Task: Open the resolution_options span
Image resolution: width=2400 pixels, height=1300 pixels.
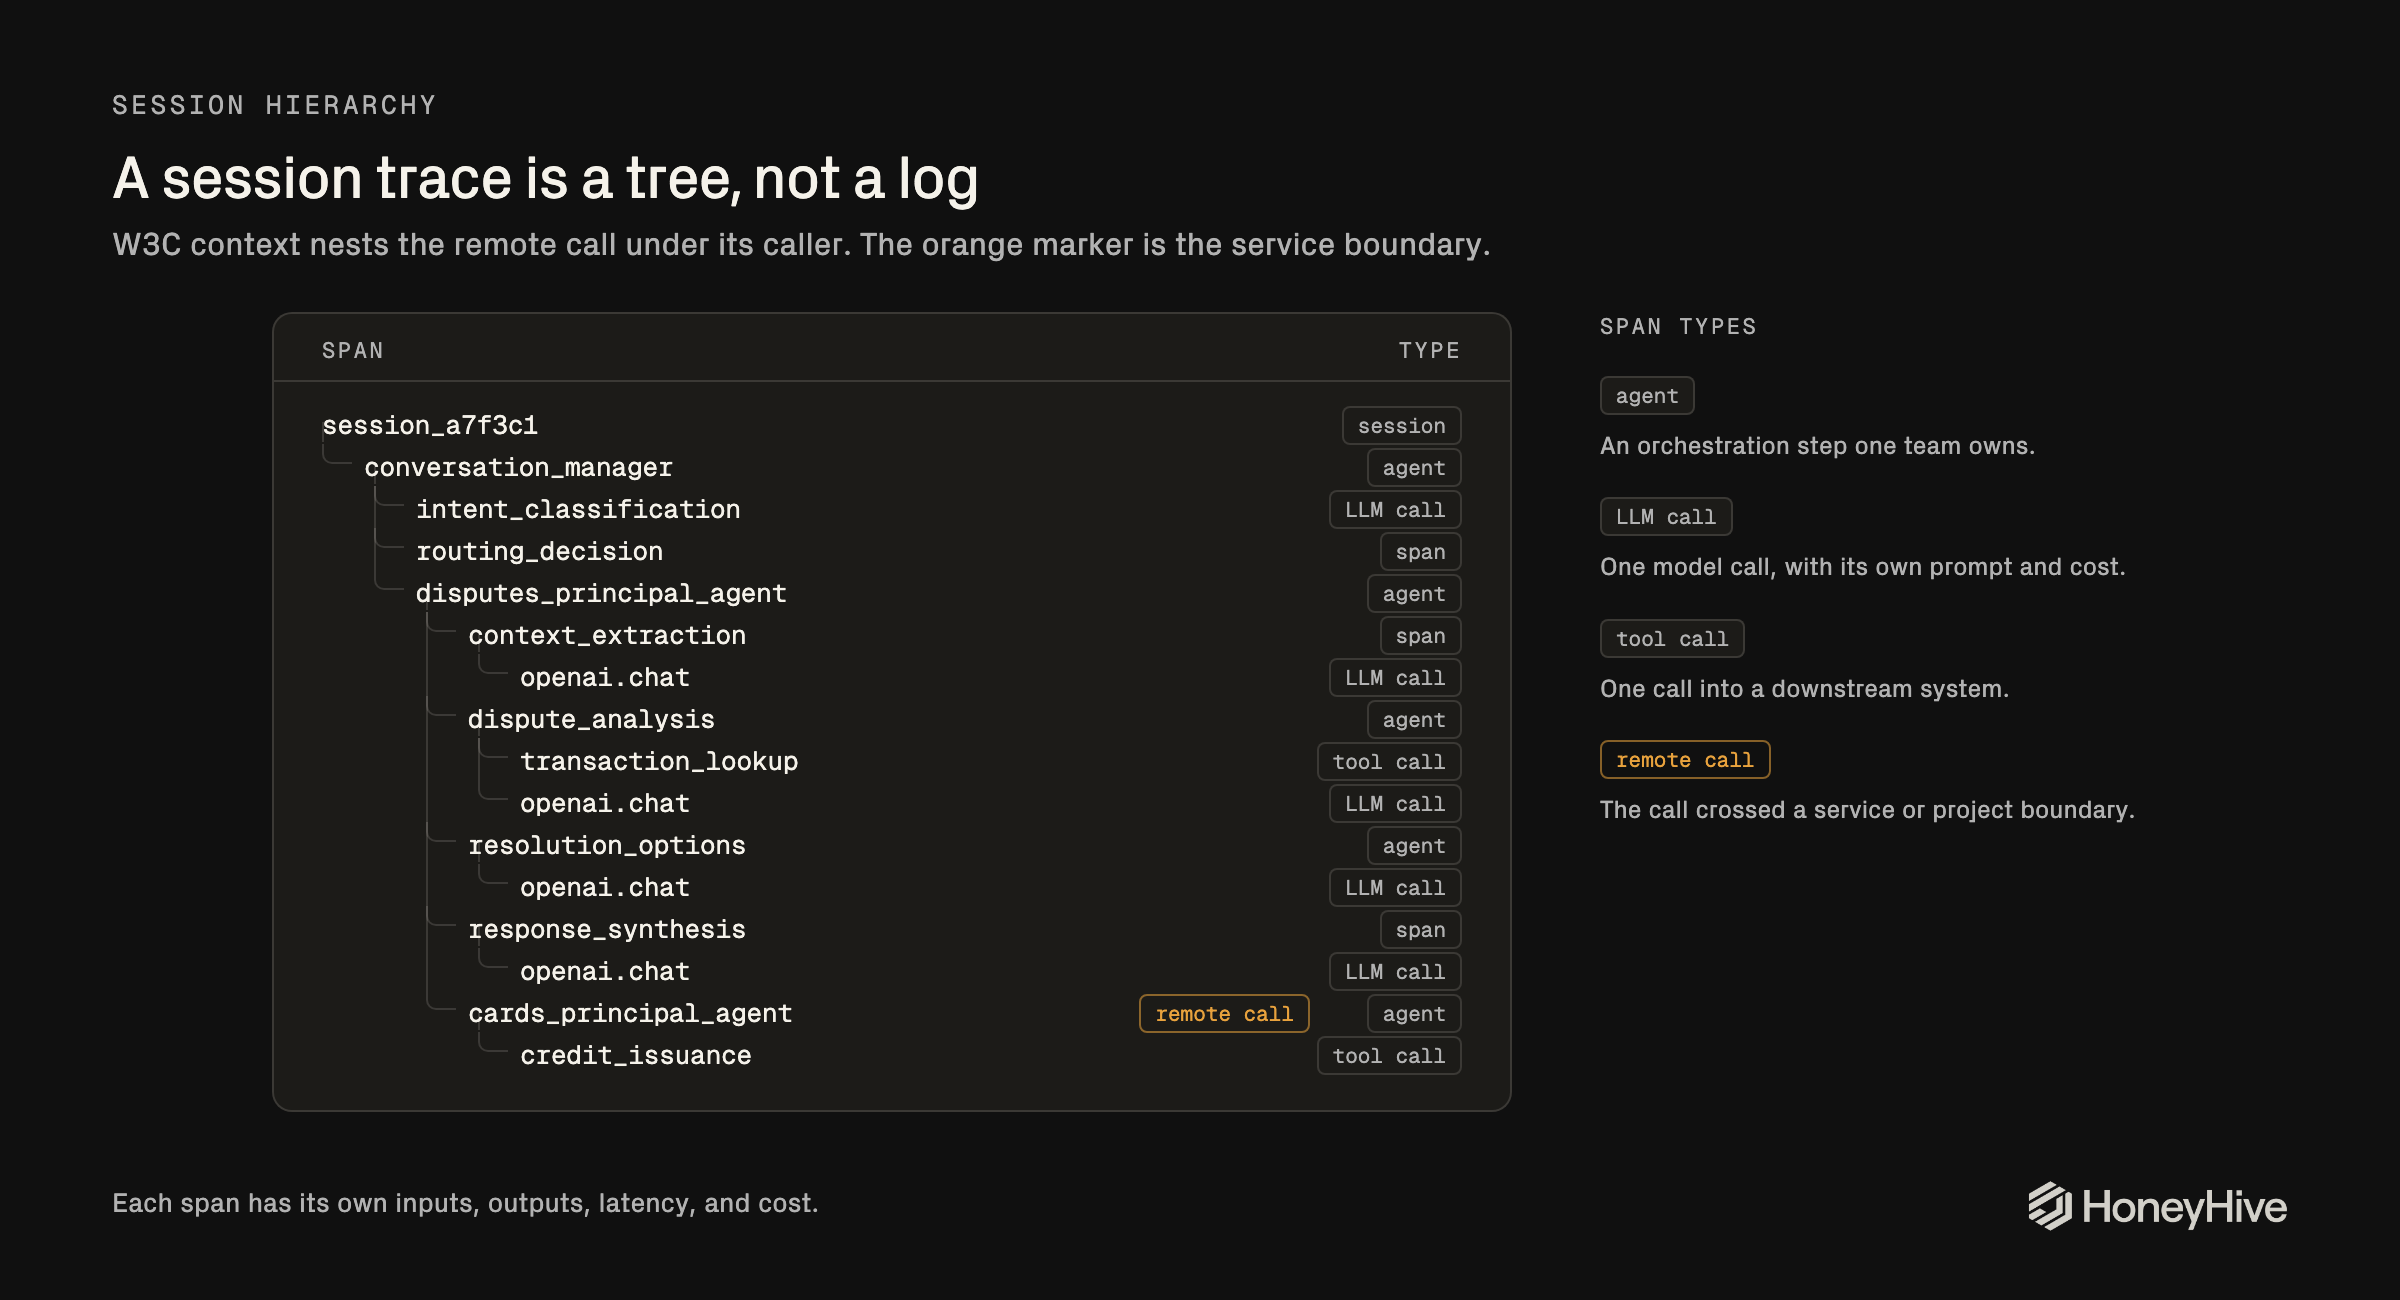Action: [607, 846]
